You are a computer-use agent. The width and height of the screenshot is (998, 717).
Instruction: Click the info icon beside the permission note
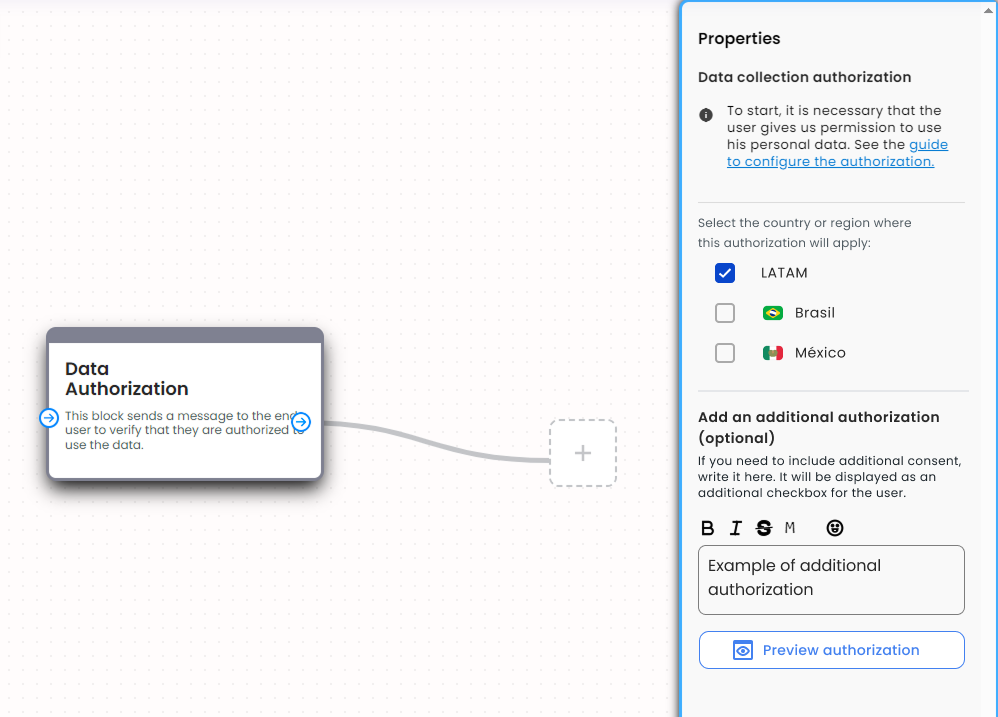[x=705, y=115]
